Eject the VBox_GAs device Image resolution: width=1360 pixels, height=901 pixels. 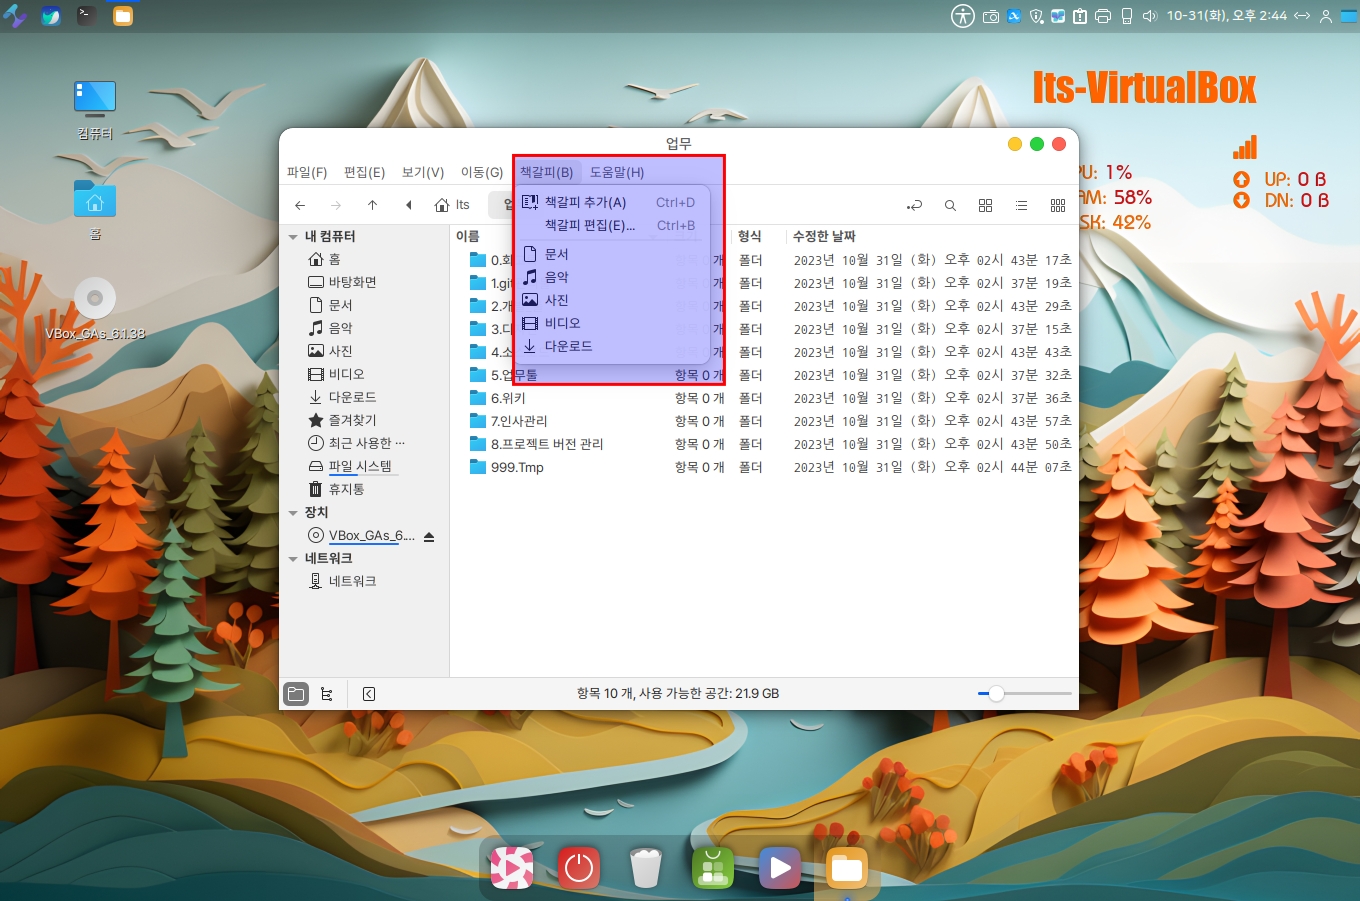(429, 537)
